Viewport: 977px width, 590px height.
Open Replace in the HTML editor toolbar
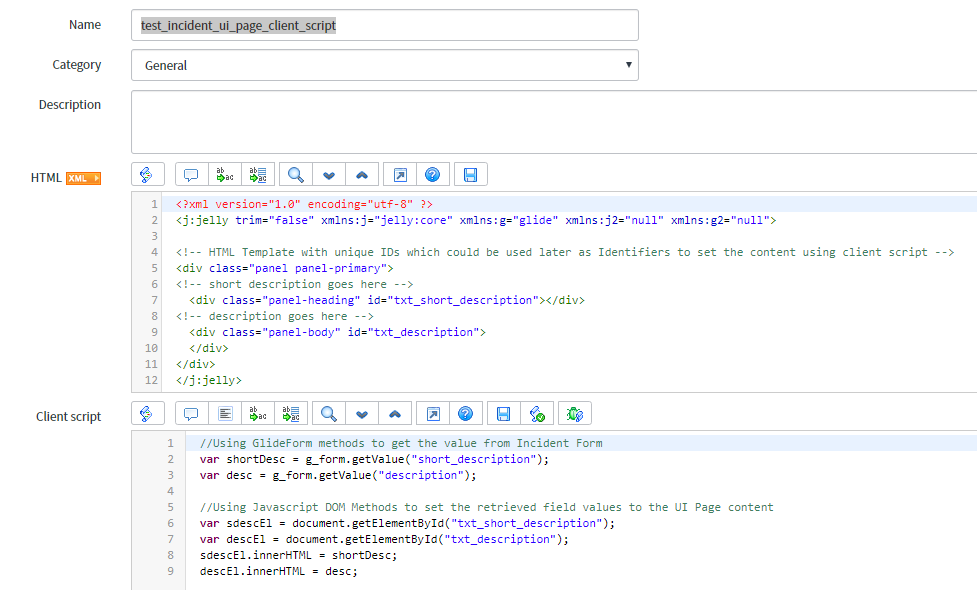pos(224,174)
